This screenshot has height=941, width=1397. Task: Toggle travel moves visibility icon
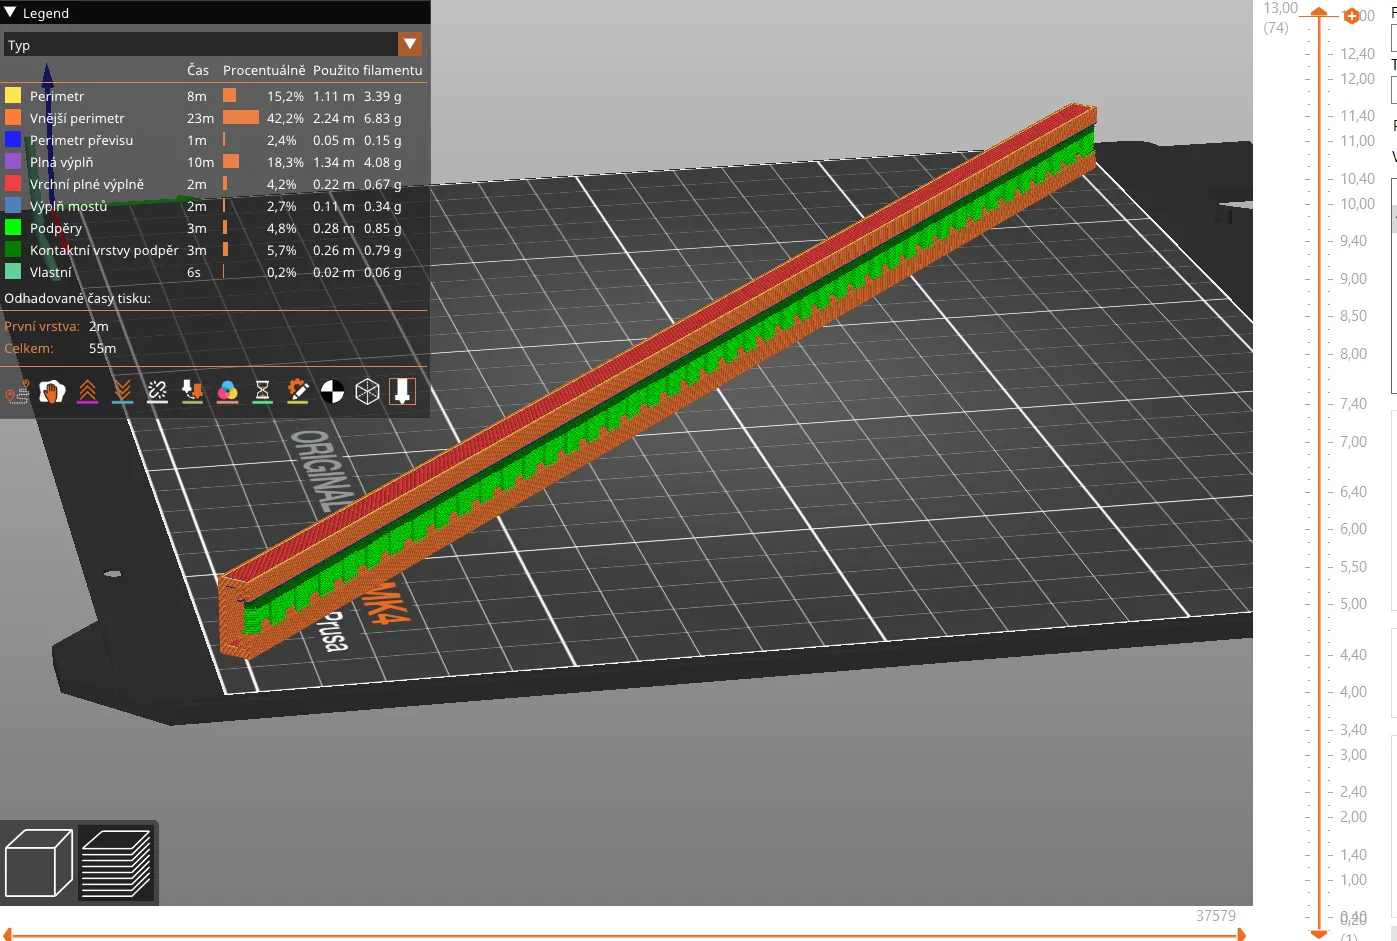pyautogui.click(x=17, y=392)
